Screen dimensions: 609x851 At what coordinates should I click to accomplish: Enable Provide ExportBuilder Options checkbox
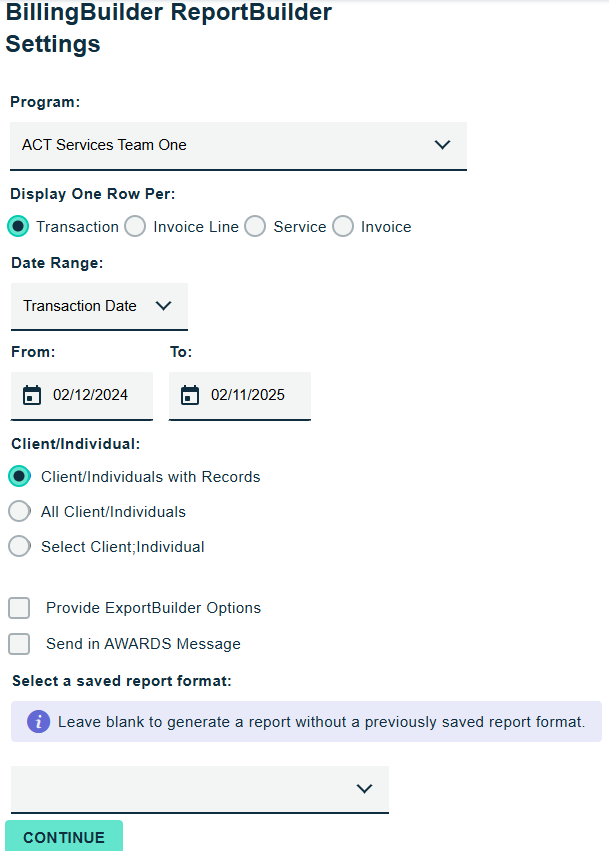(19, 608)
